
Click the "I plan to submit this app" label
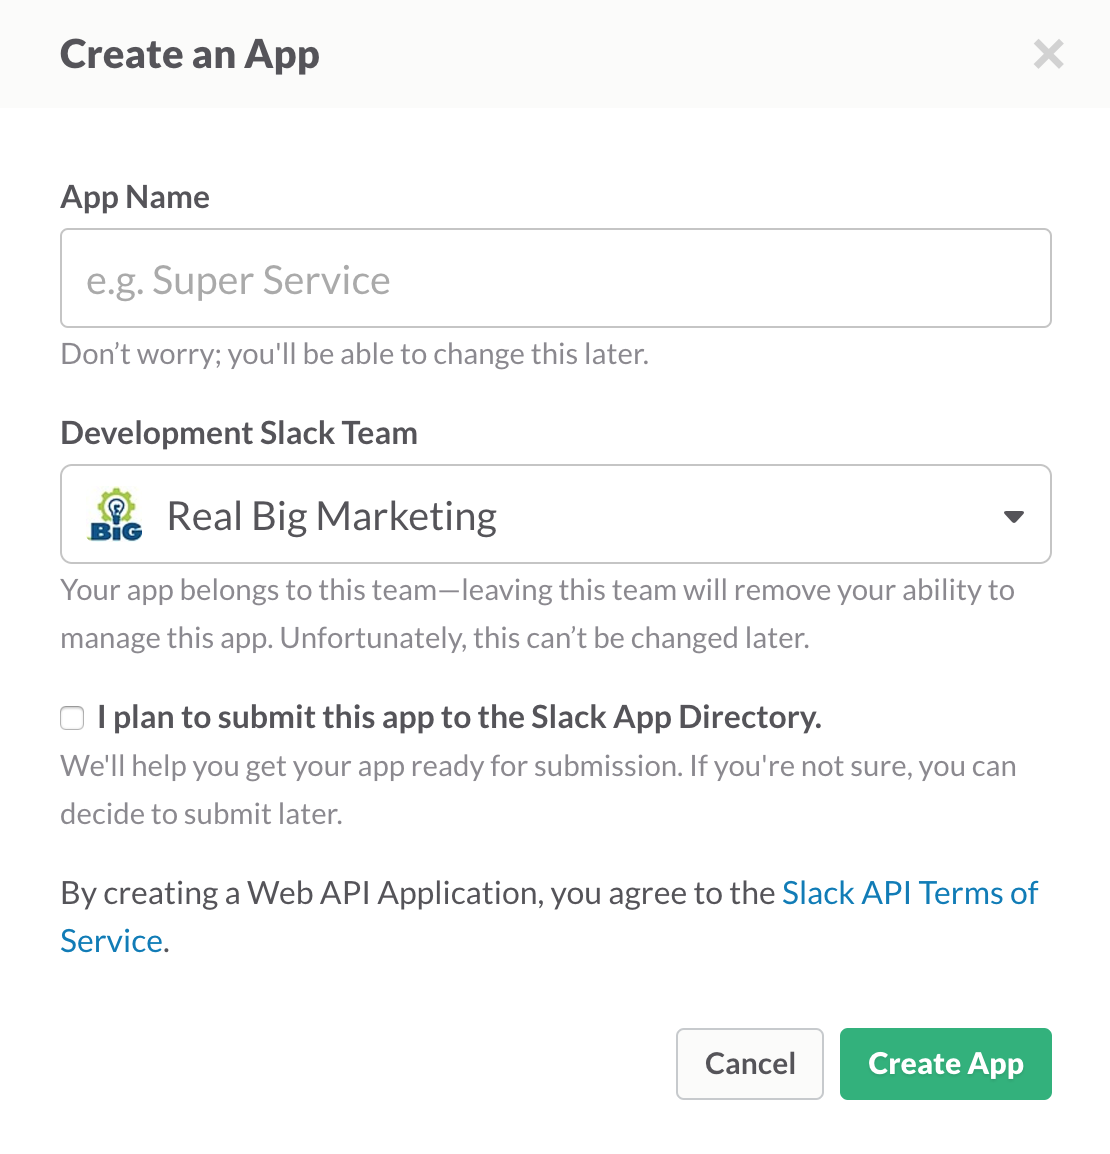[x=459, y=718]
